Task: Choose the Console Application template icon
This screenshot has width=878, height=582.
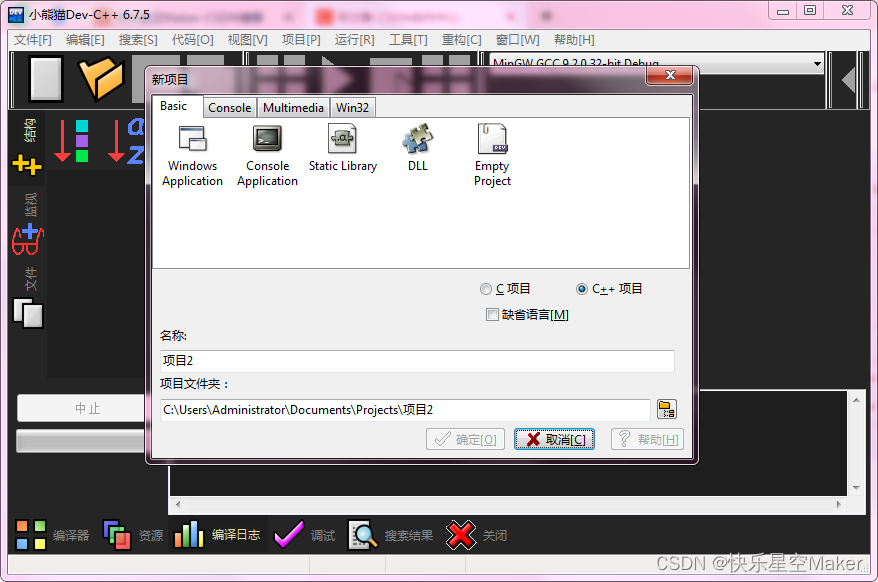Action: (x=267, y=138)
